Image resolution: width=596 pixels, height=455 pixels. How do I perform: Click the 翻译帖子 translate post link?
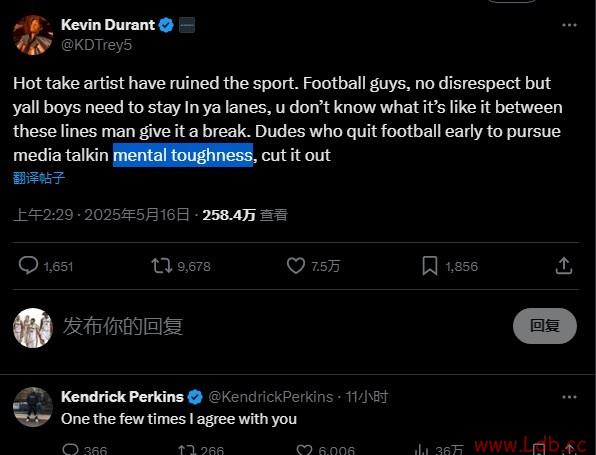point(39,178)
